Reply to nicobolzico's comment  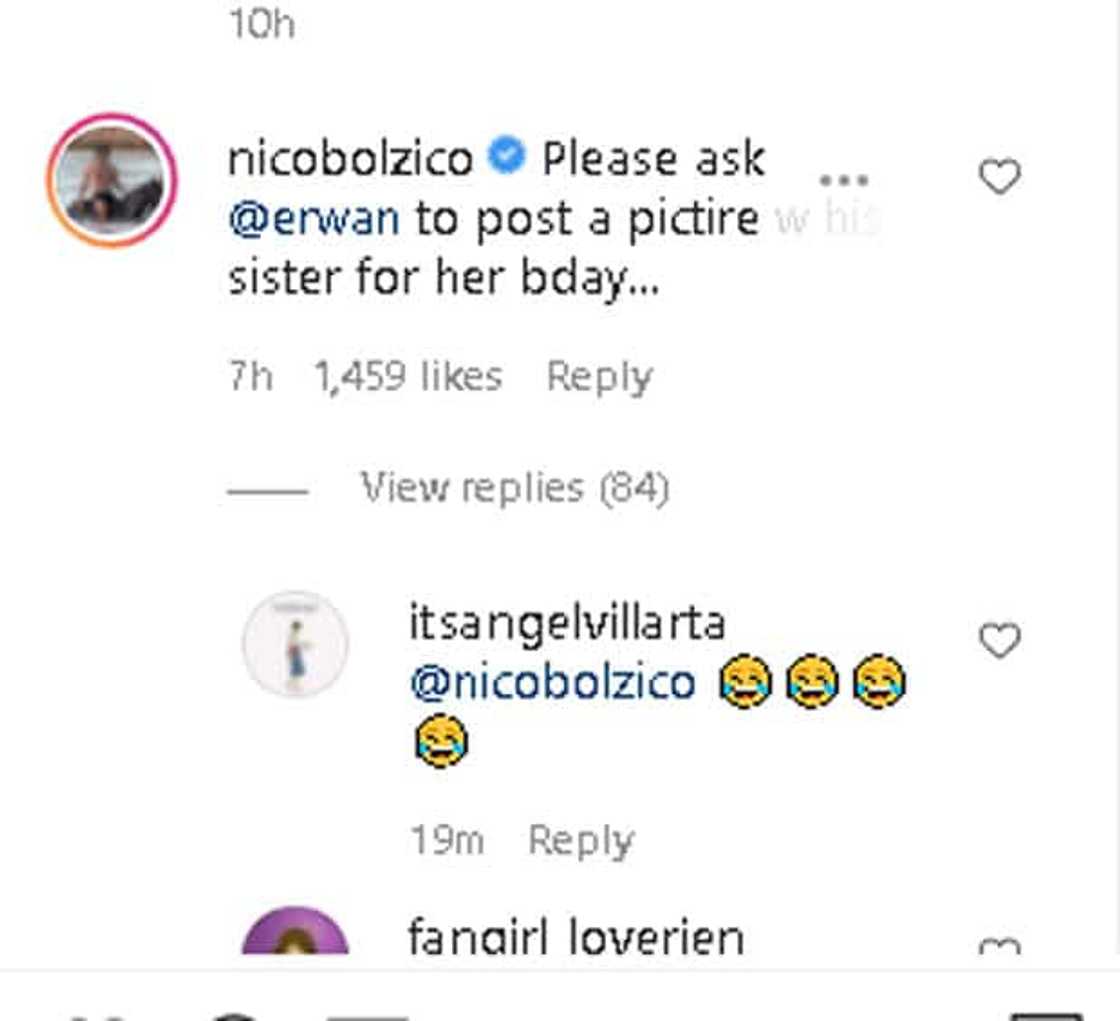(x=599, y=377)
